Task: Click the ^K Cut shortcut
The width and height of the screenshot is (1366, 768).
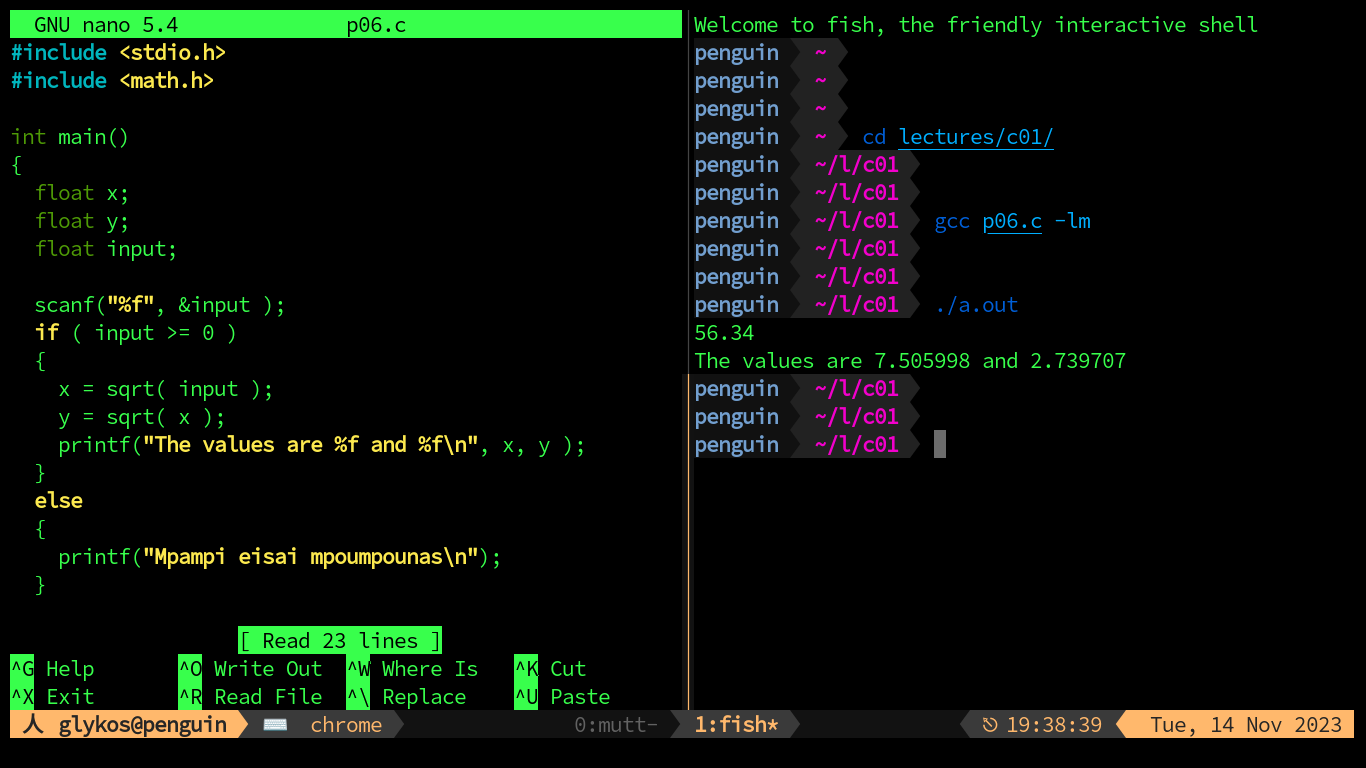Action: 550,669
